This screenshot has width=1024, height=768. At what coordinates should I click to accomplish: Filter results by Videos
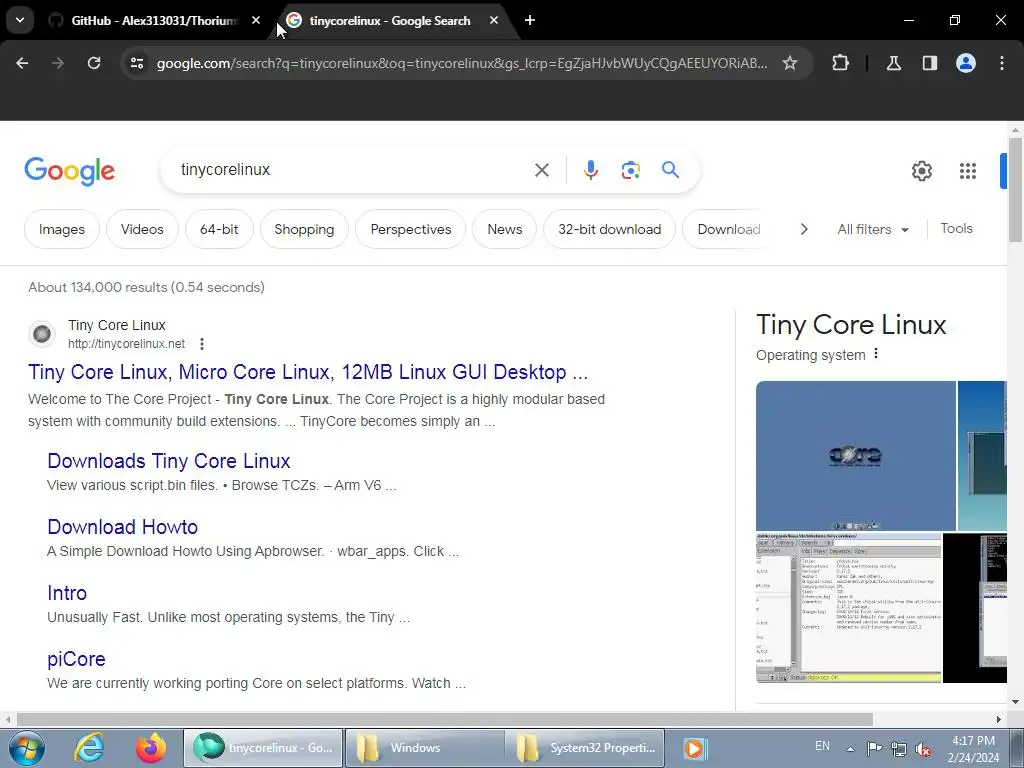pyautogui.click(x=142, y=229)
